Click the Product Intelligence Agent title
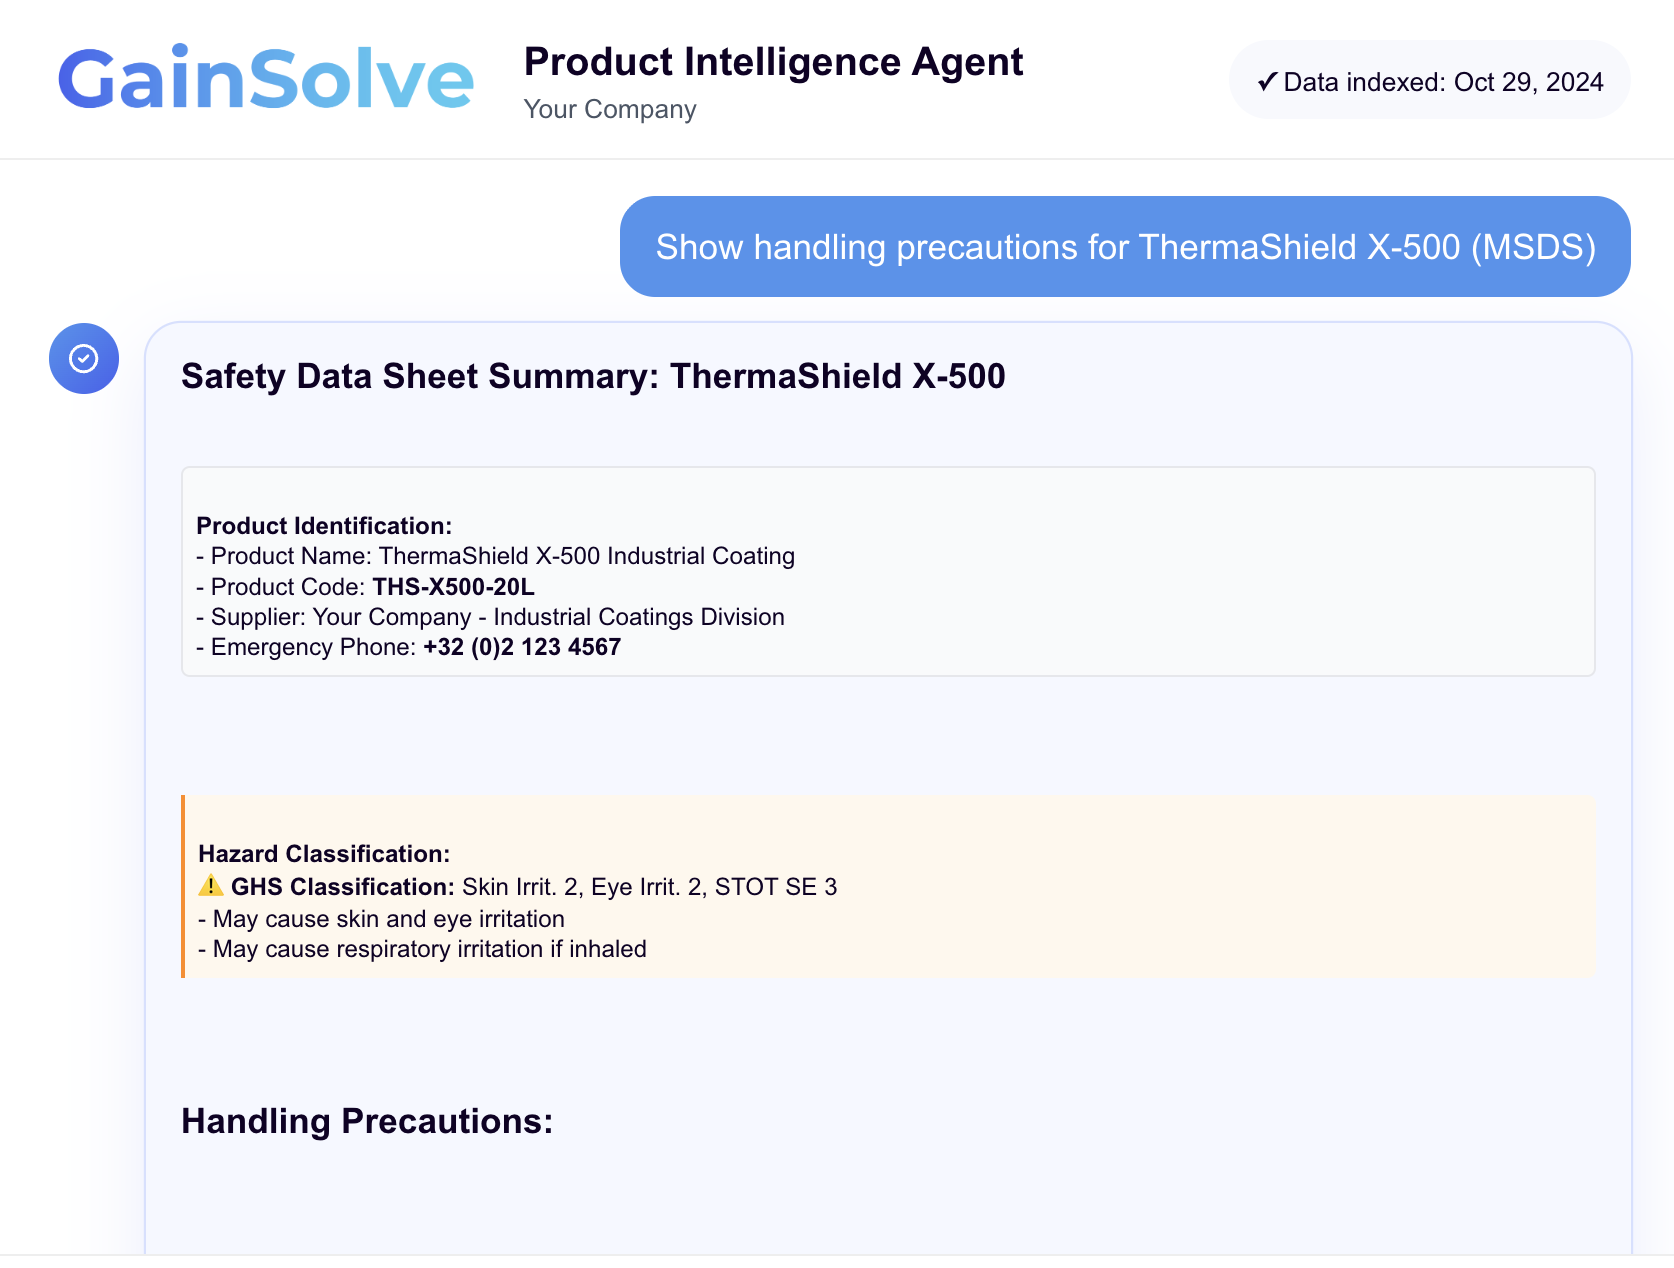The height and width of the screenshot is (1268, 1674). pyautogui.click(x=773, y=62)
